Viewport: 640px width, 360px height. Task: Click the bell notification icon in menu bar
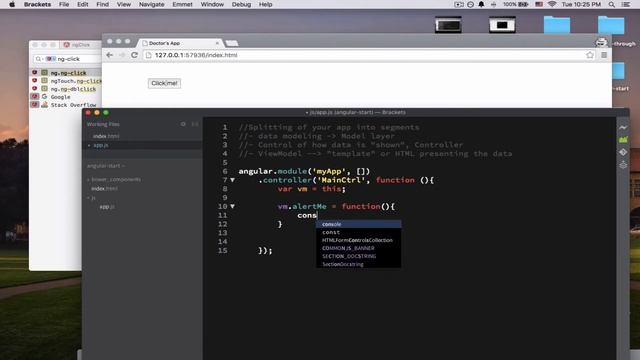[482, 4]
